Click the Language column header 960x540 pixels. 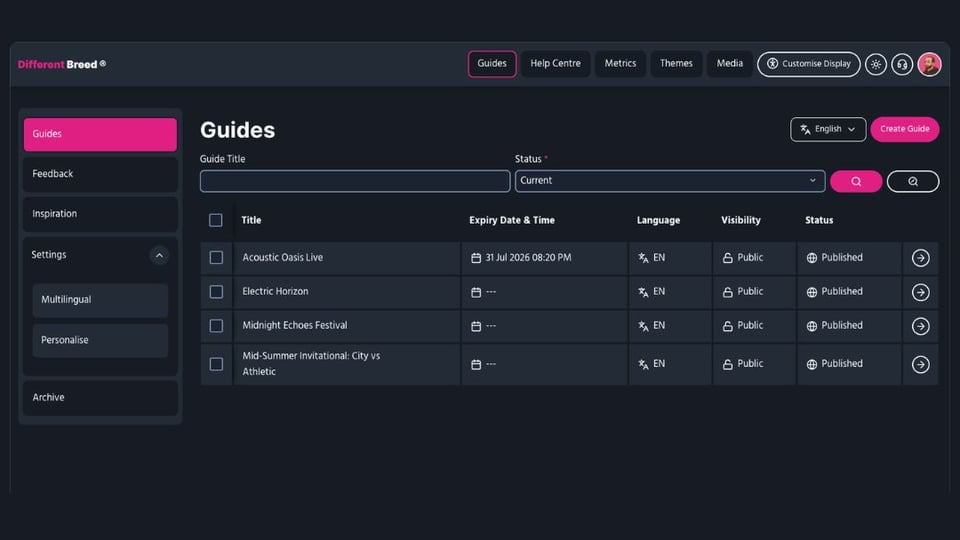point(658,220)
